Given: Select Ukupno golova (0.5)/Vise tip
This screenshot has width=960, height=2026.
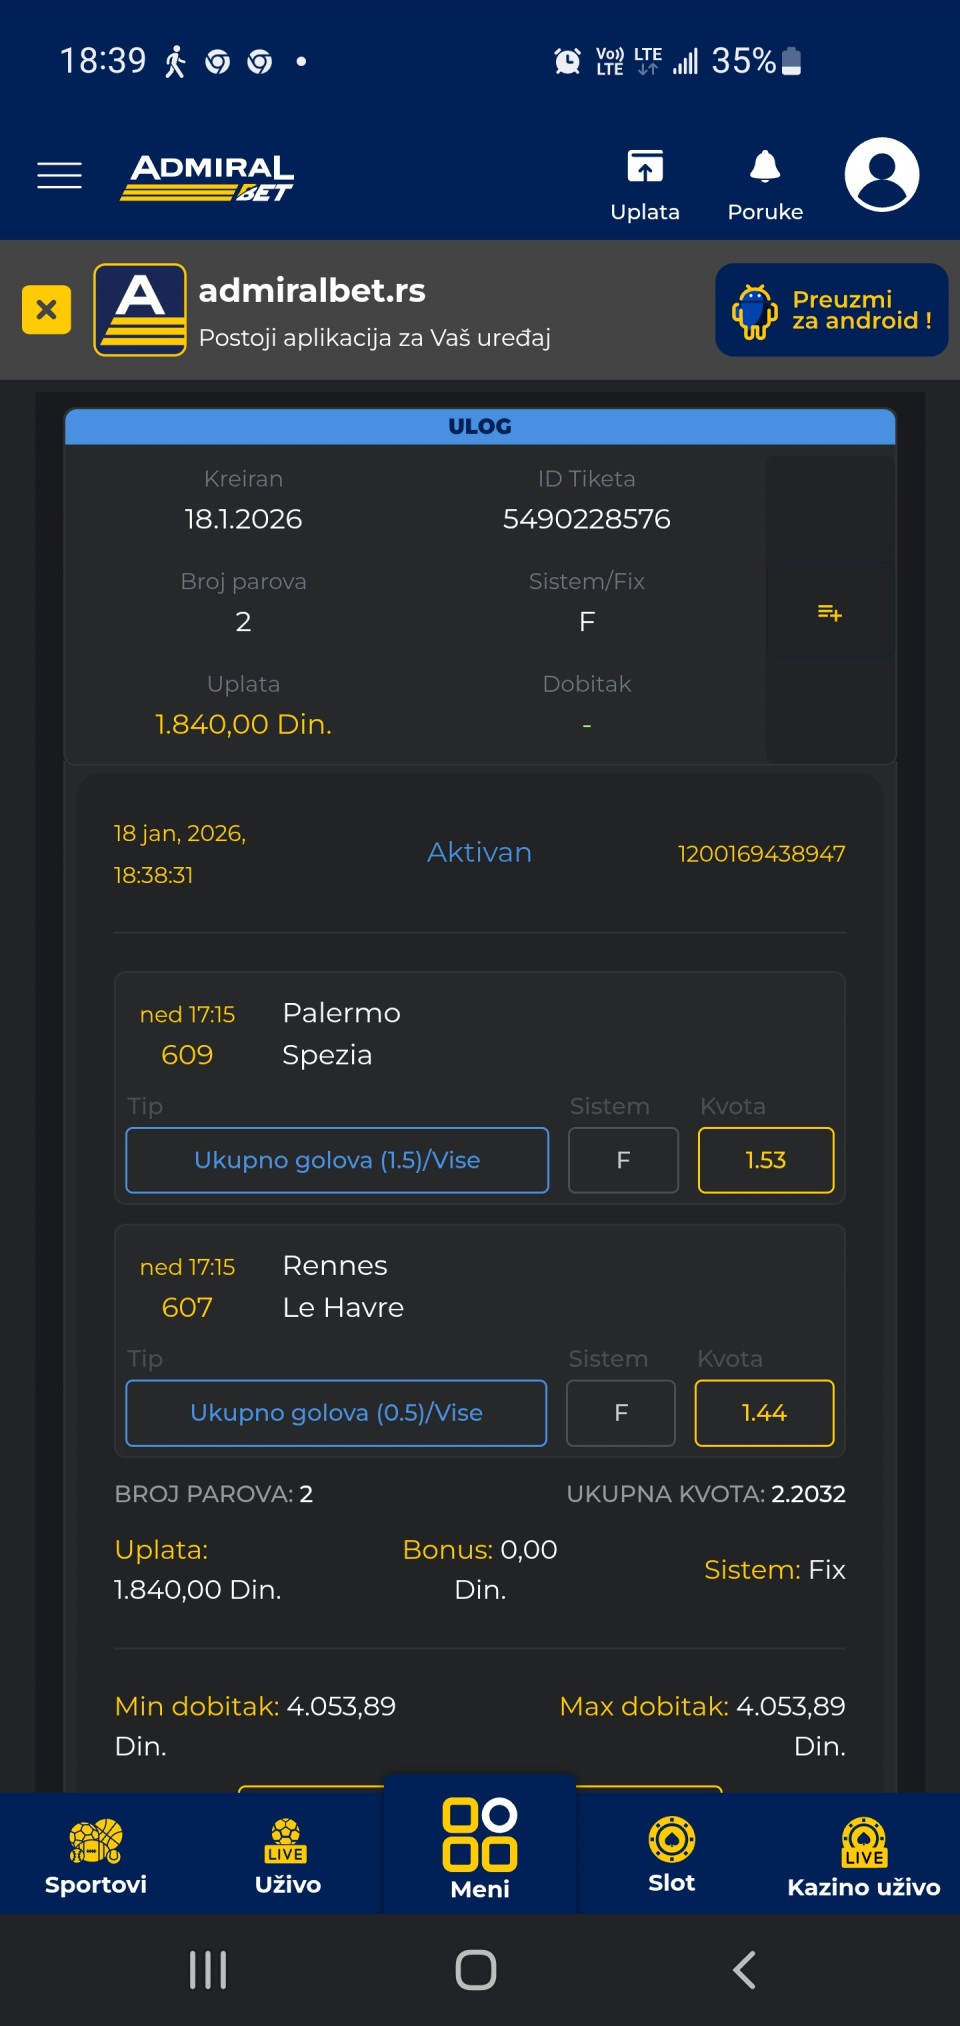Looking at the screenshot, I should [x=336, y=1413].
